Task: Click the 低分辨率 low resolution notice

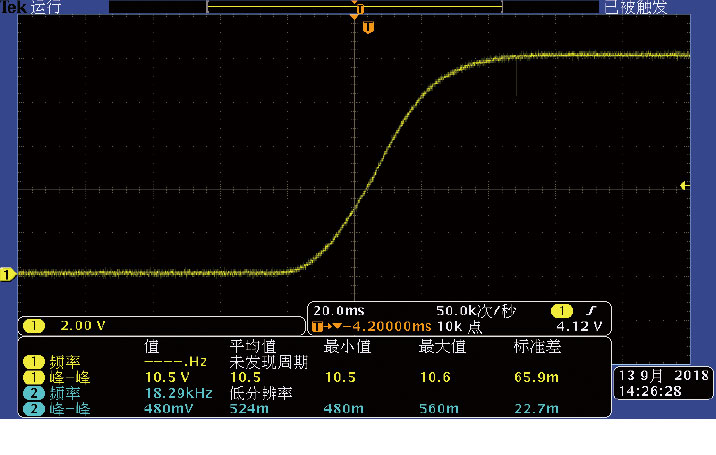Action: [x=261, y=393]
